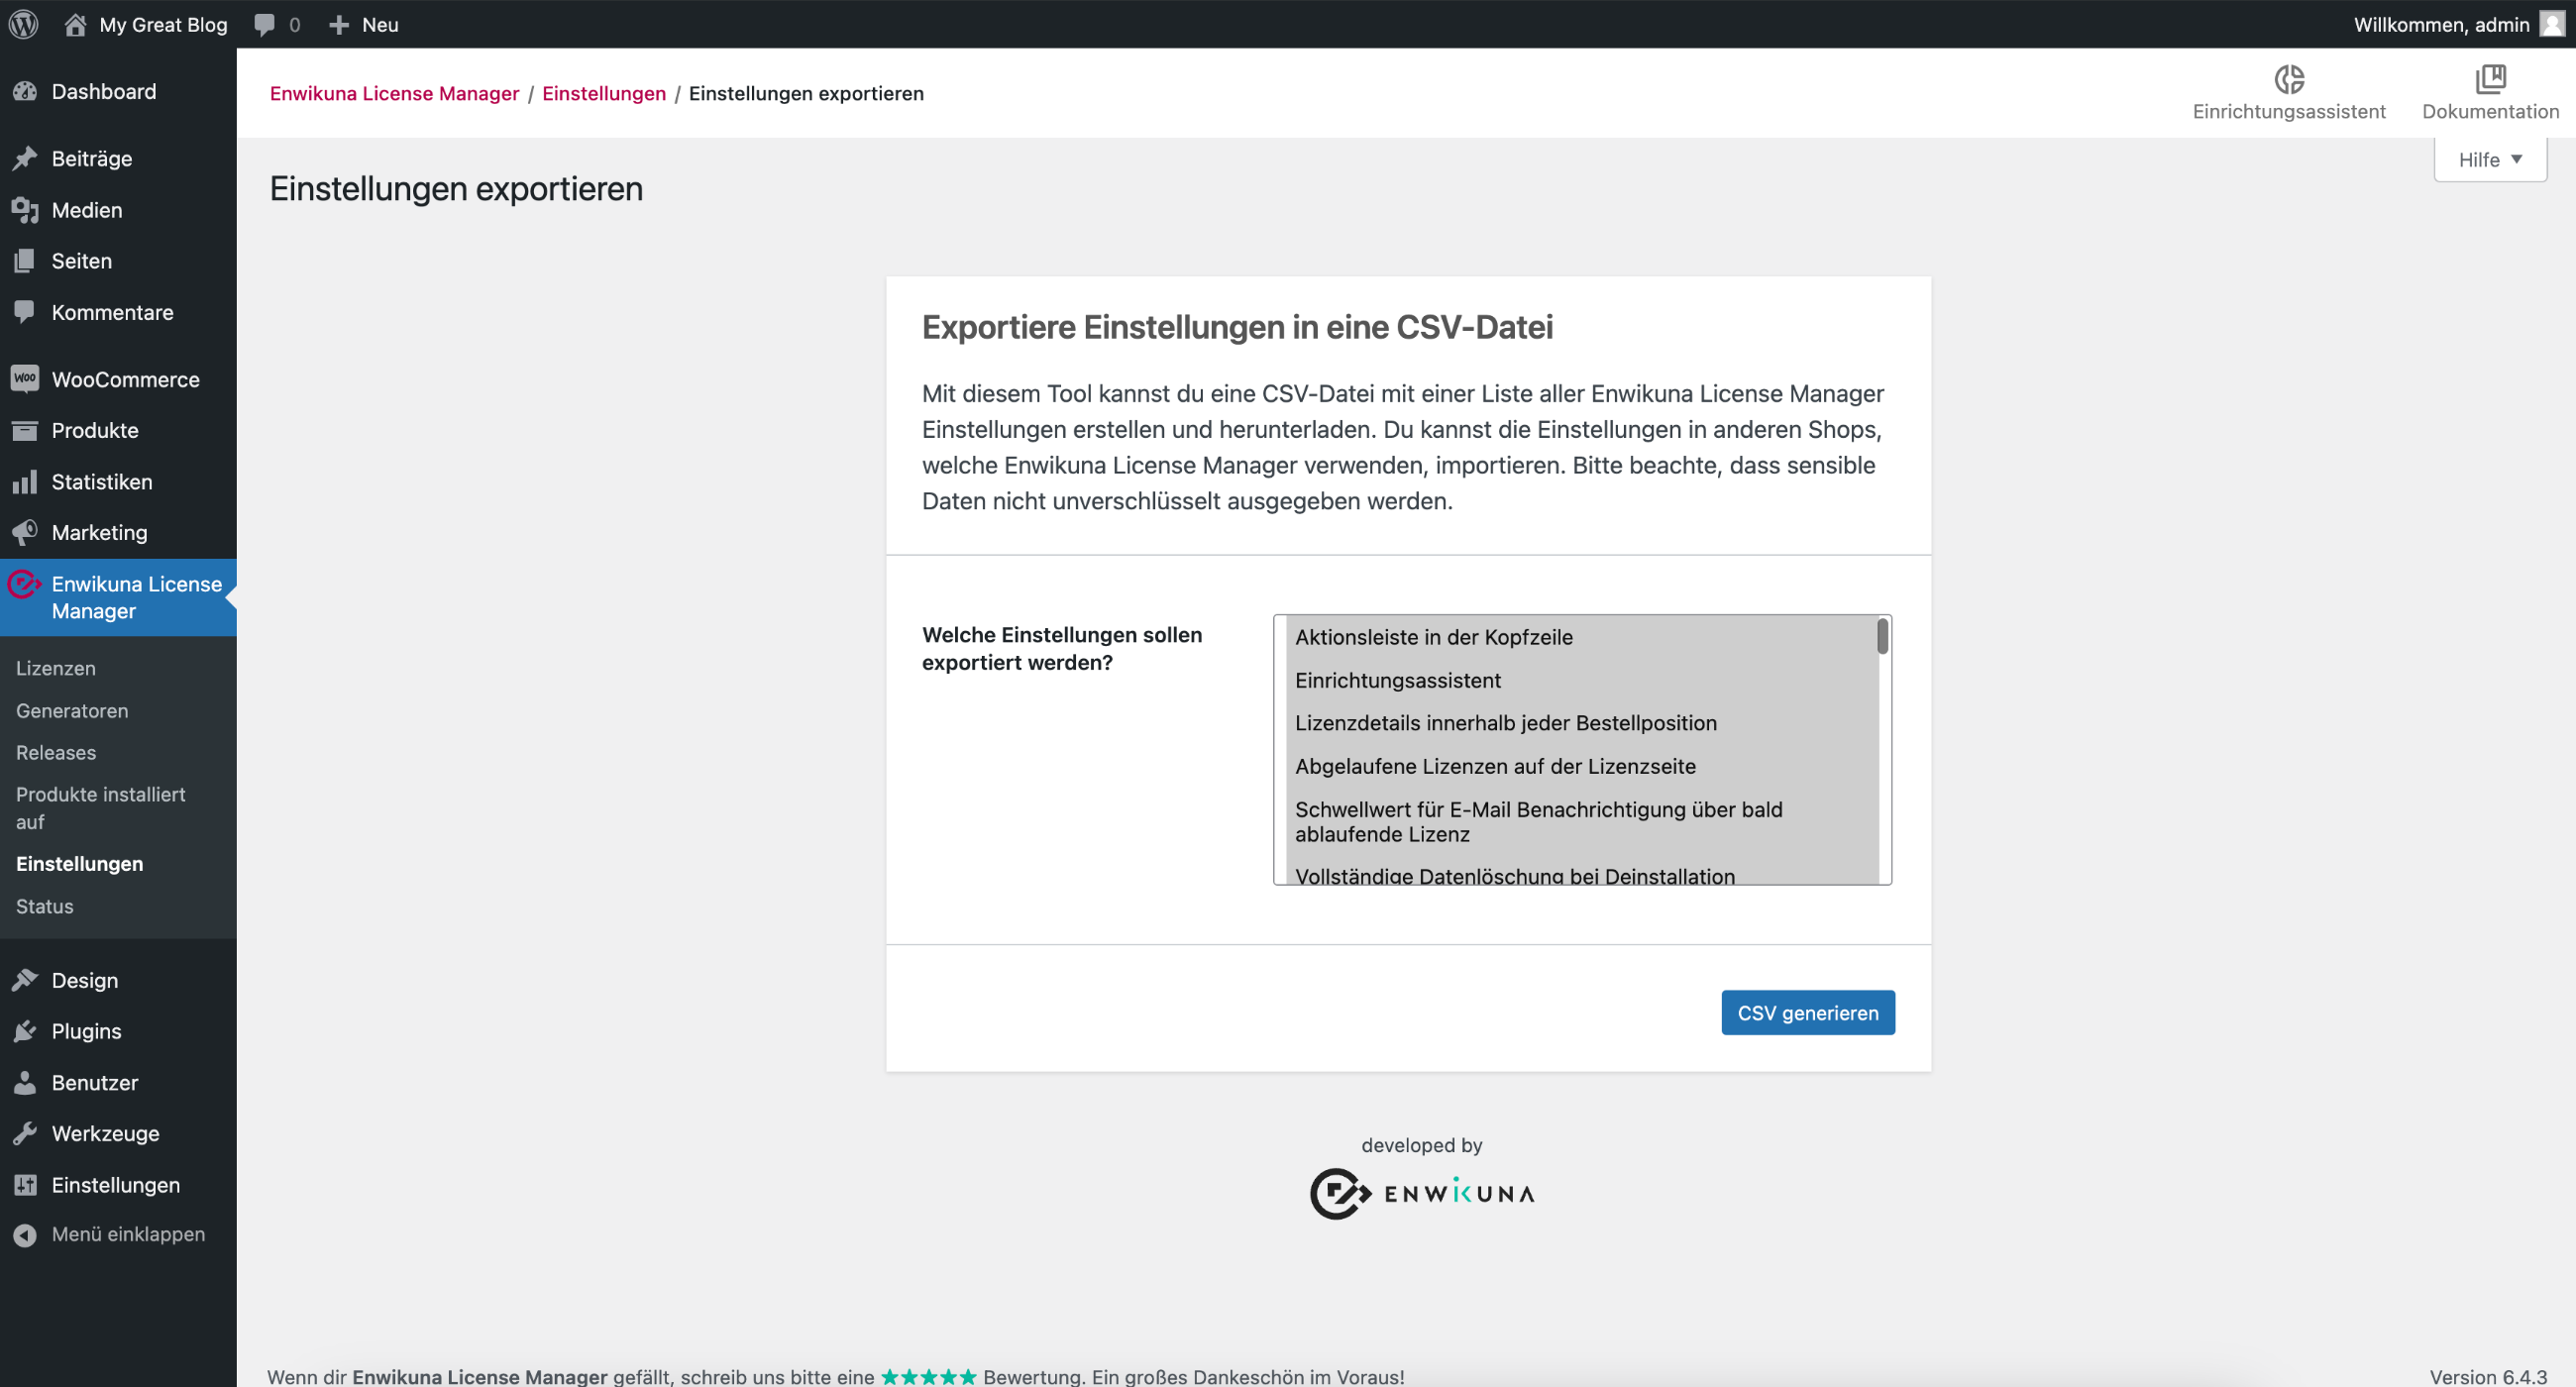
Task: Click the WooCommerce woo icon
Action: pos(25,379)
